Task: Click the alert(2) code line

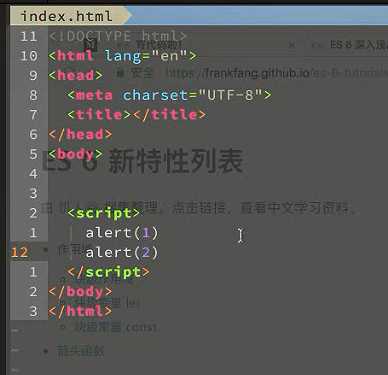Action: point(122,252)
